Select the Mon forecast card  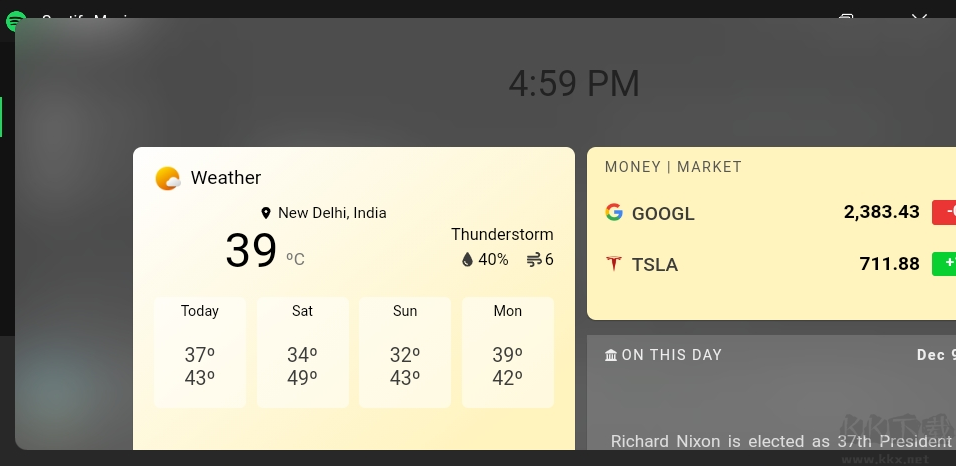coord(508,352)
